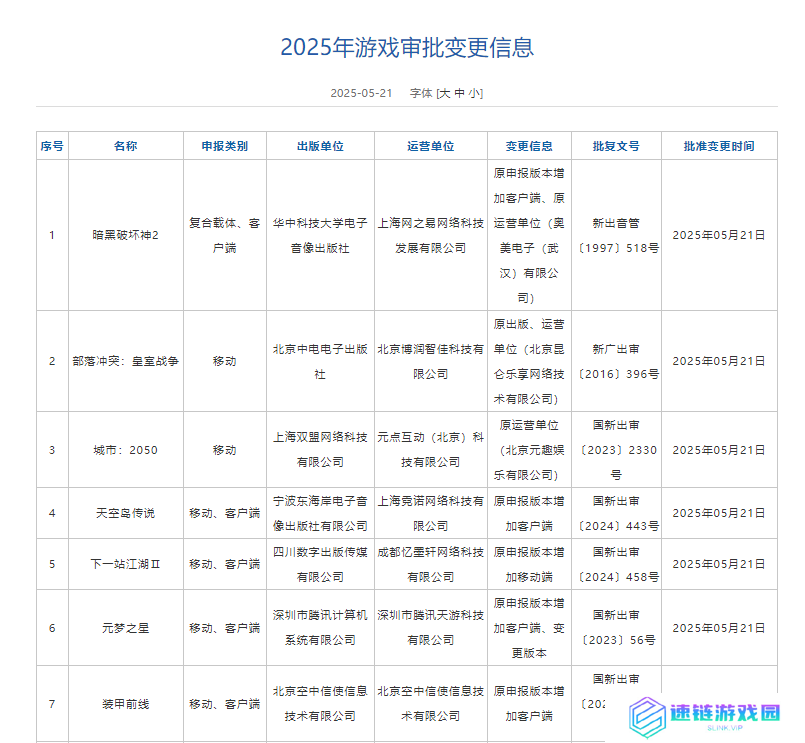805x743 pixels.
Task: Click publisher 北京中电电子出版社
Action: click(320, 361)
